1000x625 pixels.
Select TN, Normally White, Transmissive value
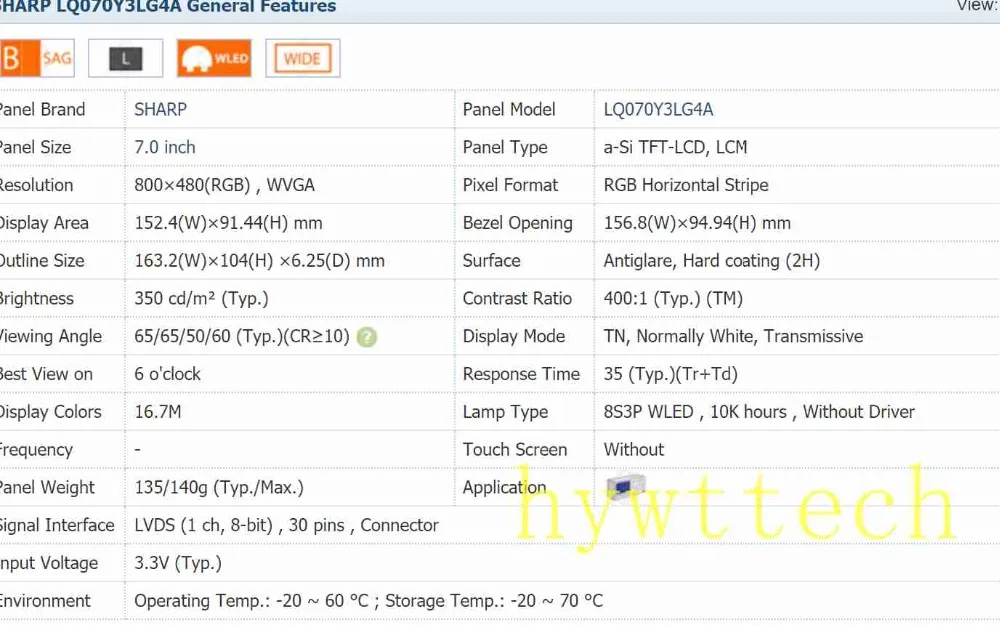733,336
